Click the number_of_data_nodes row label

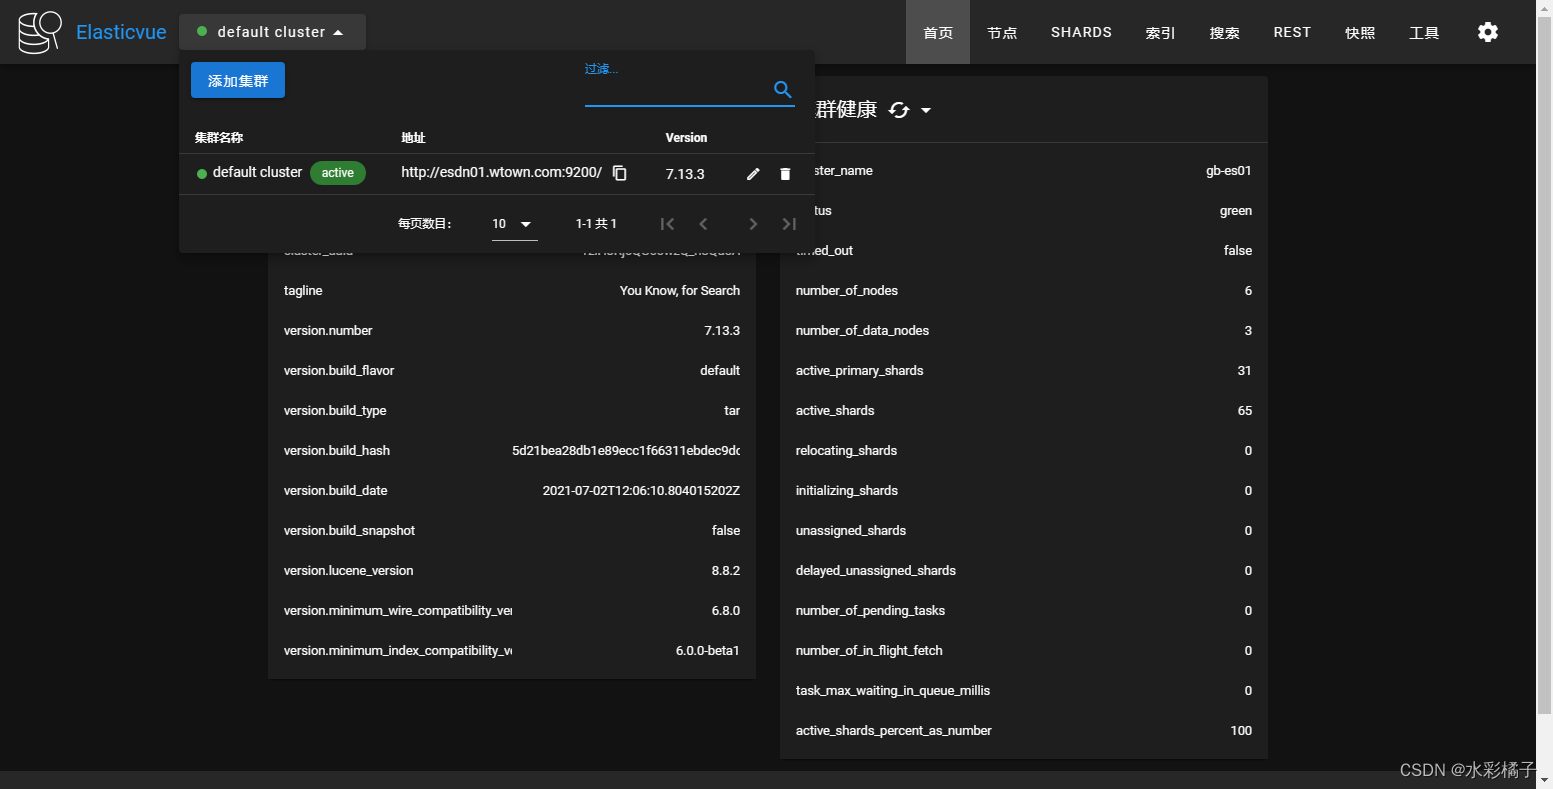[862, 330]
